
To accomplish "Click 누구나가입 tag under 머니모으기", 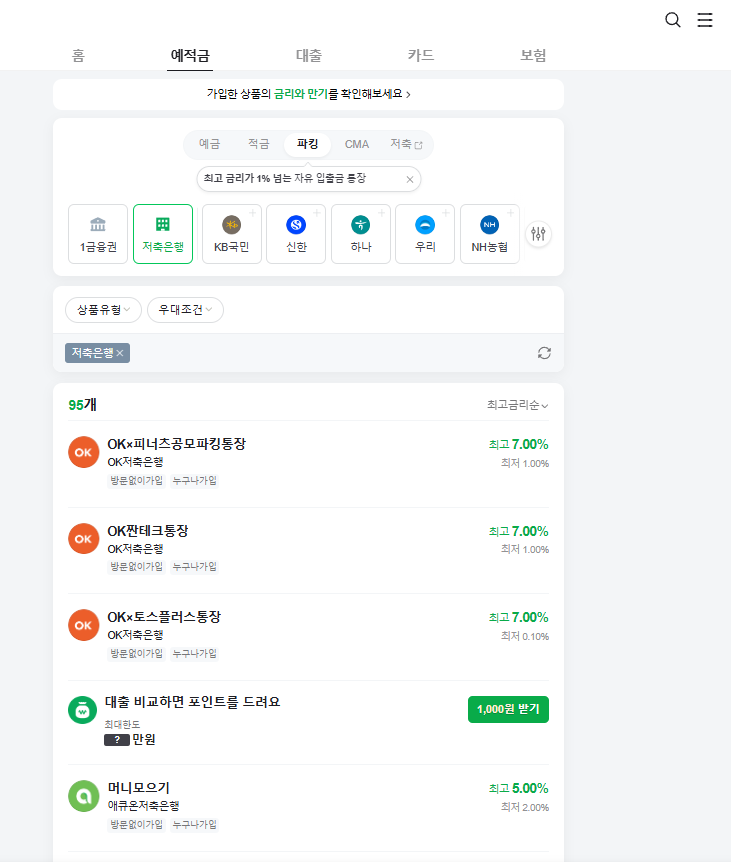I will coord(195,824).
